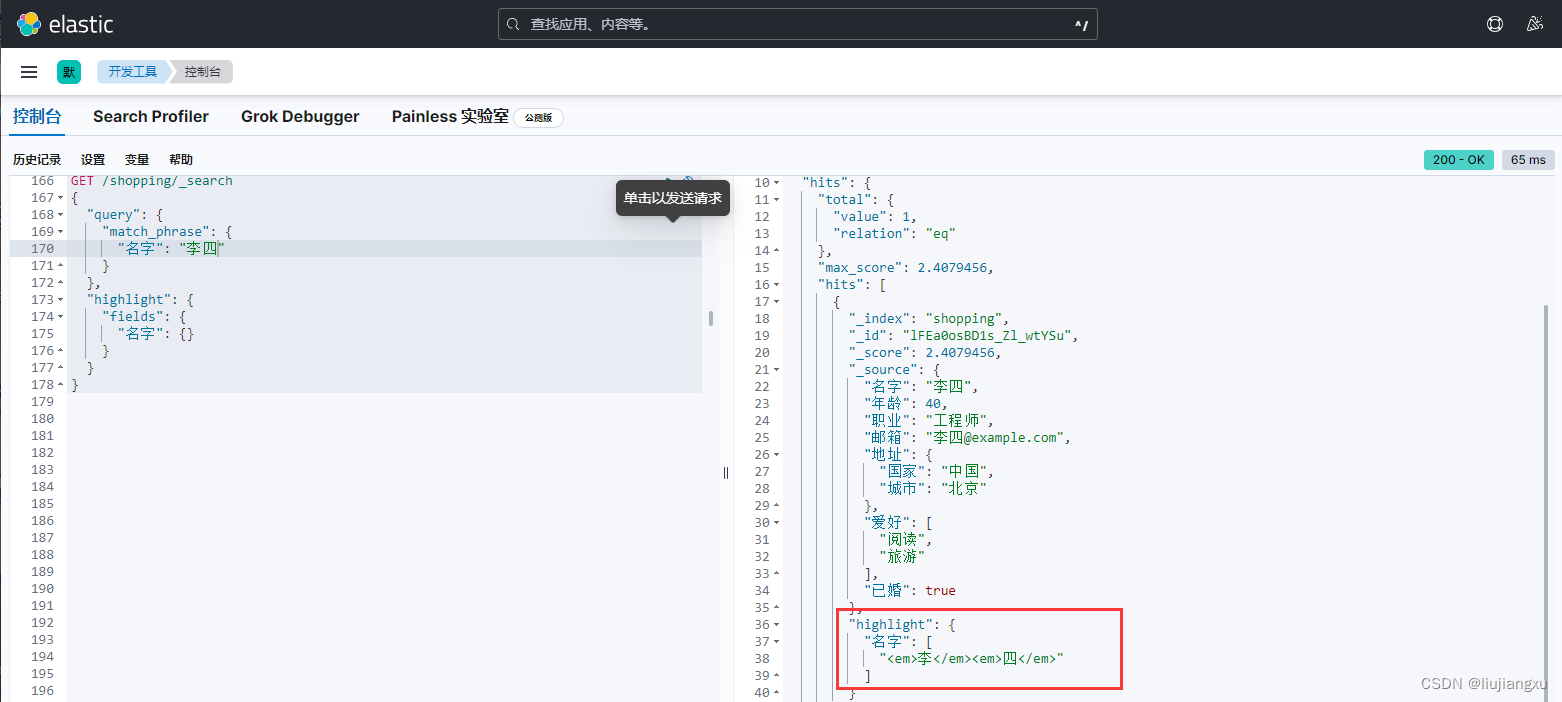Click the Elastic logo
This screenshot has width=1562, height=702.
pos(65,24)
